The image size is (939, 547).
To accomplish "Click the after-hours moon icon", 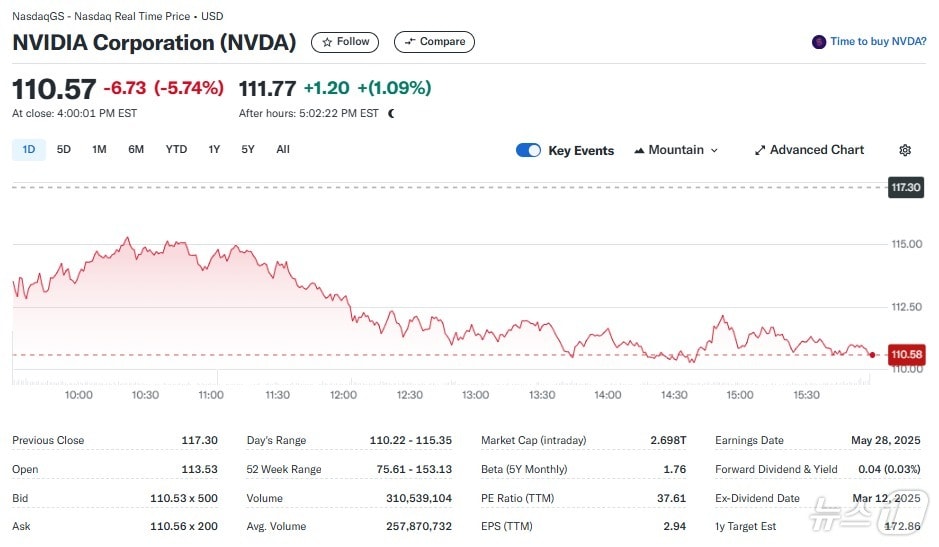I will click(391, 113).
